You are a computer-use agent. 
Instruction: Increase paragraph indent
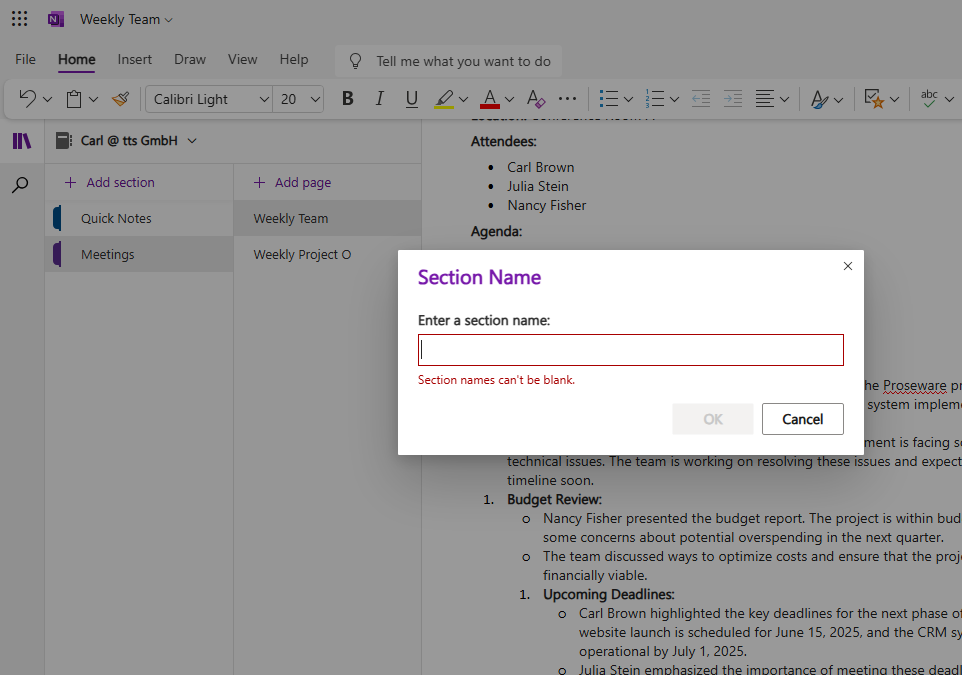tap(733, 99)
